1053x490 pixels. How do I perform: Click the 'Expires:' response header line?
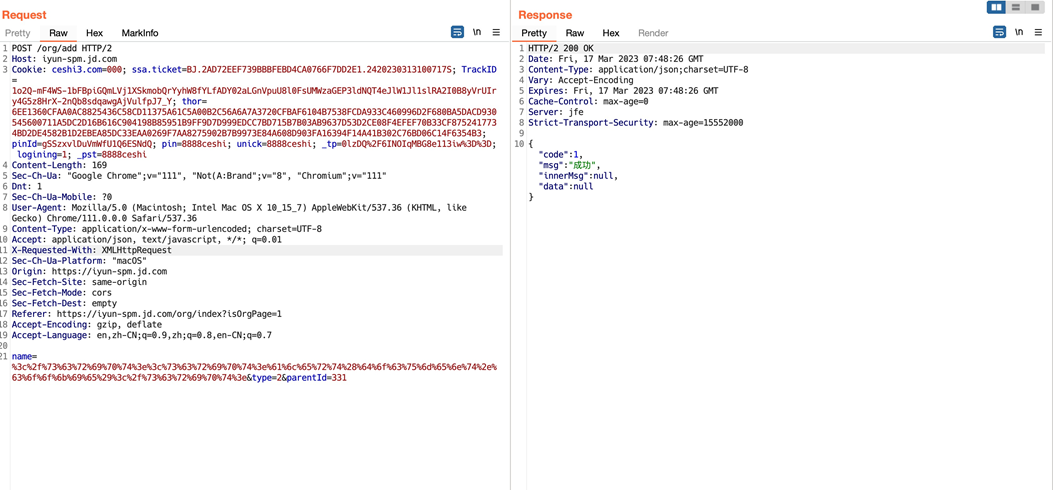click(623, 91)
